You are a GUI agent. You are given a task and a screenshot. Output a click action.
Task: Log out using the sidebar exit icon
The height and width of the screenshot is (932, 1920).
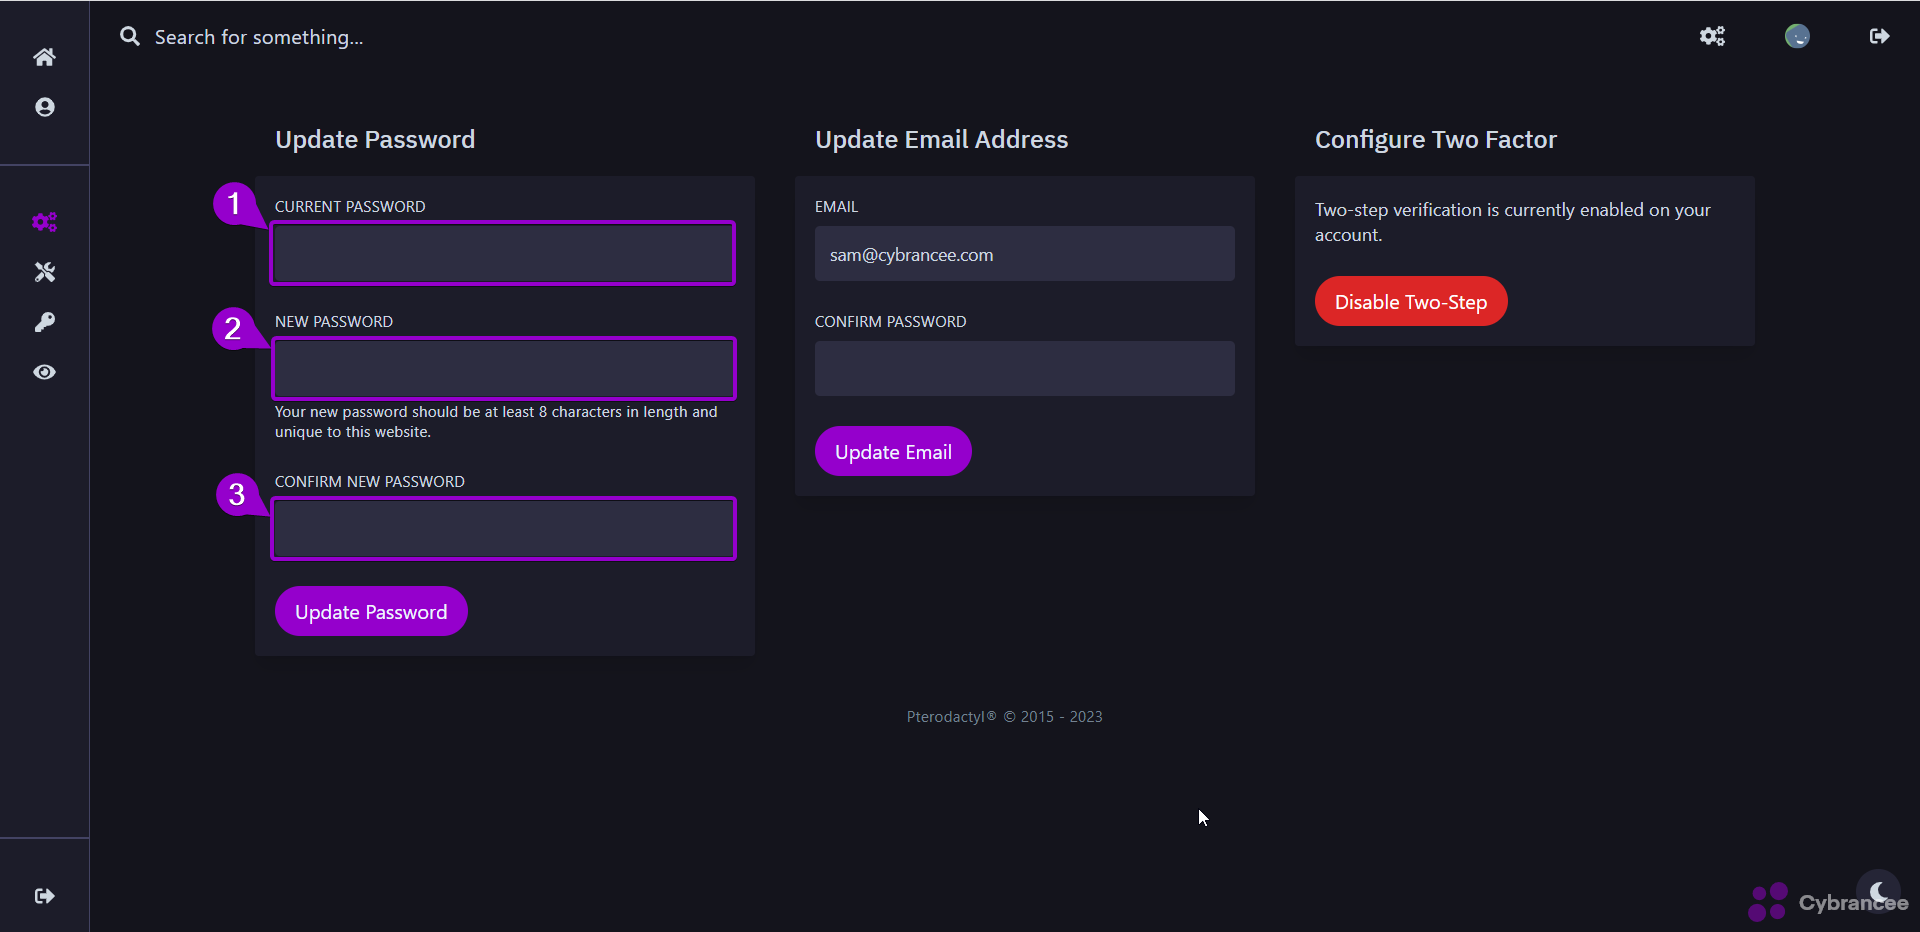[x=44, y=896]
